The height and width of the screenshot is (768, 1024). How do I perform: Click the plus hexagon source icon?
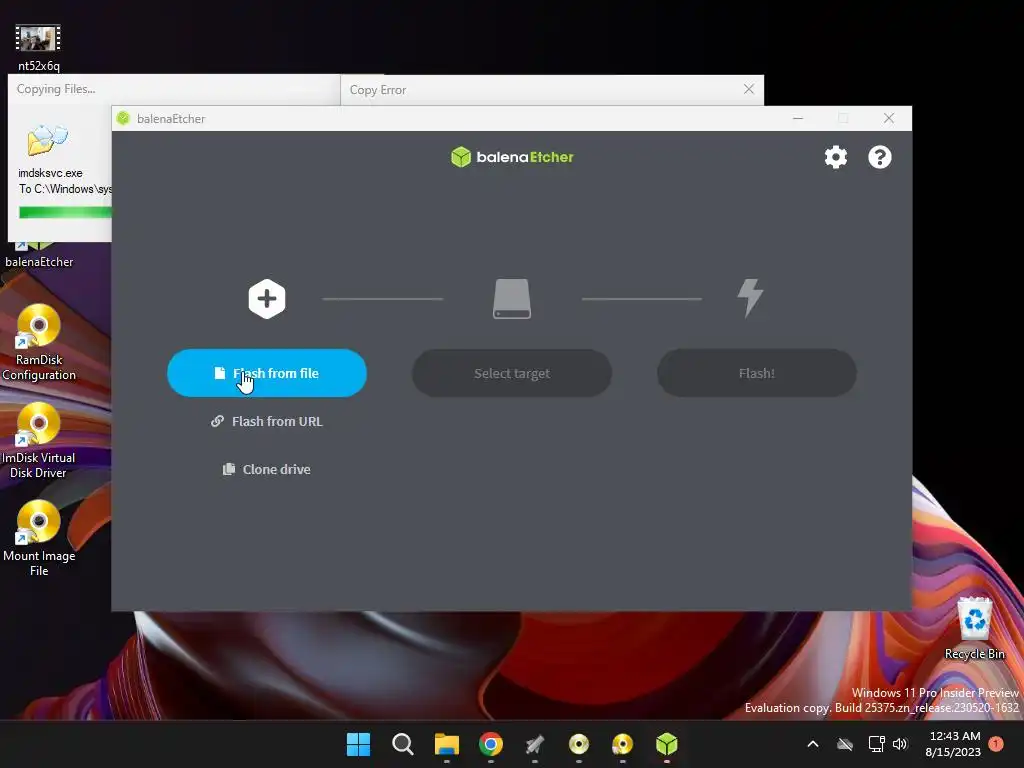(266, 299)
